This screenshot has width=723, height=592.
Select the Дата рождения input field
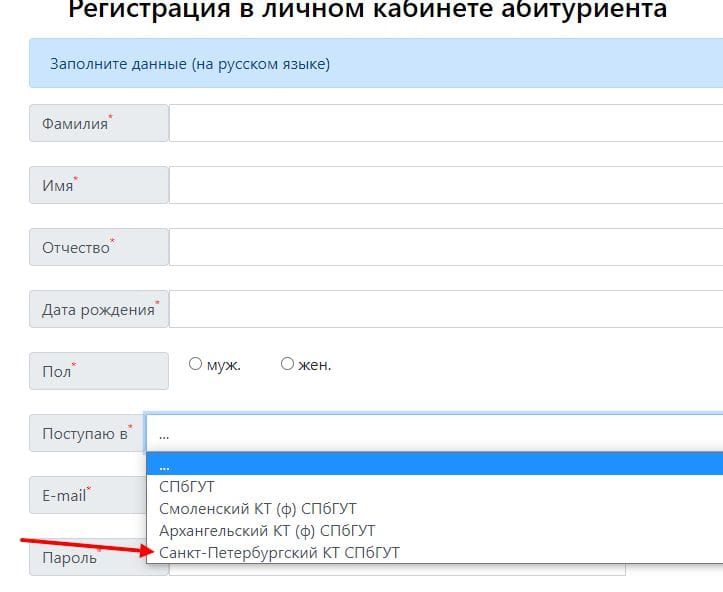coord(445,309)
